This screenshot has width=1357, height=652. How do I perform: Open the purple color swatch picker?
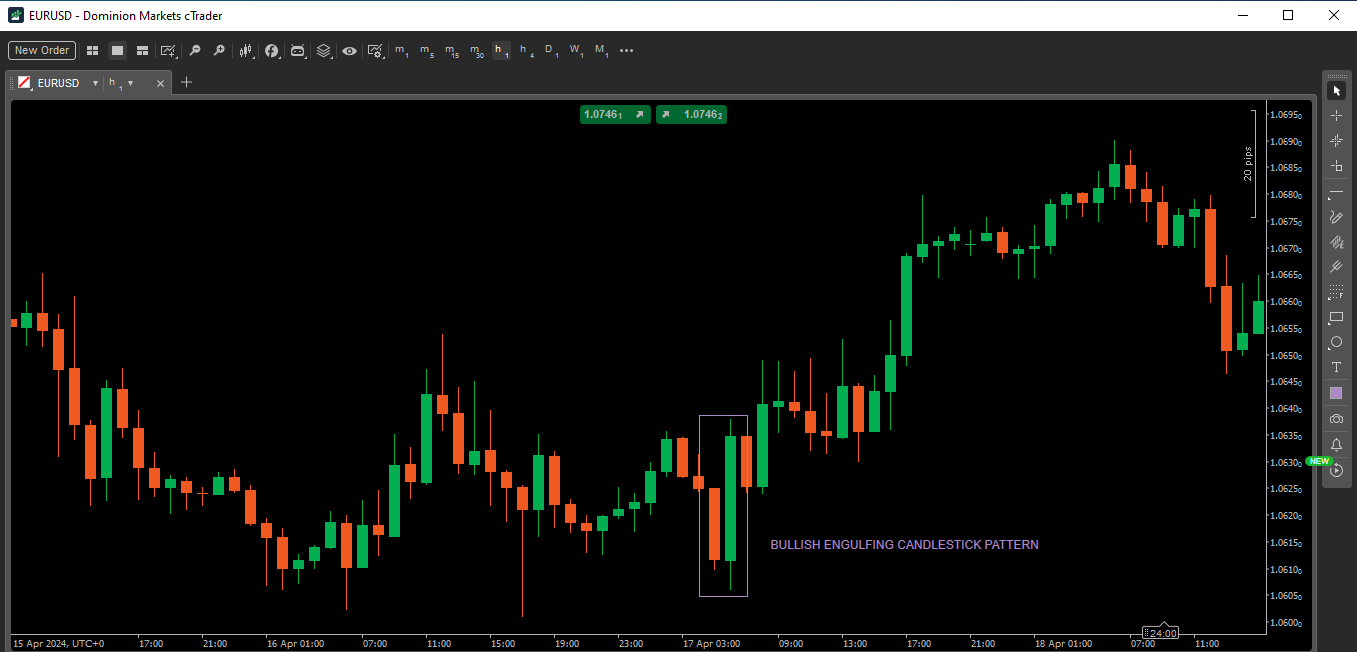[x=1336, y=392]
